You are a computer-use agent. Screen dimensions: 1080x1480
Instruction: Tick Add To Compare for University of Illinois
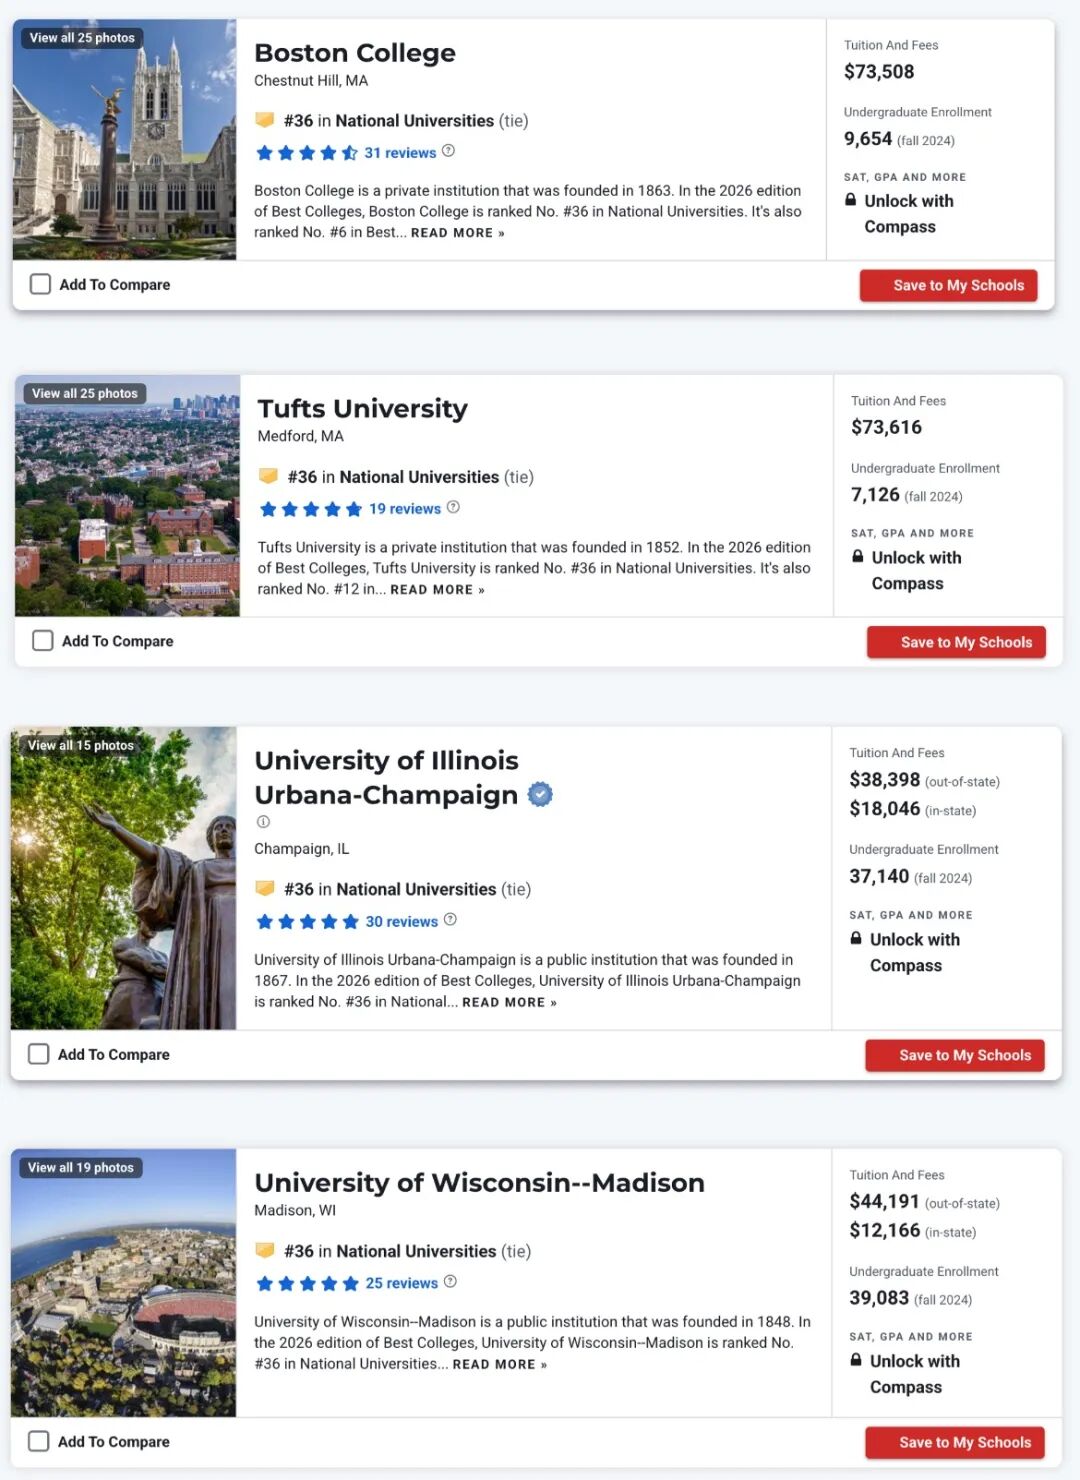pos(39,1054)
